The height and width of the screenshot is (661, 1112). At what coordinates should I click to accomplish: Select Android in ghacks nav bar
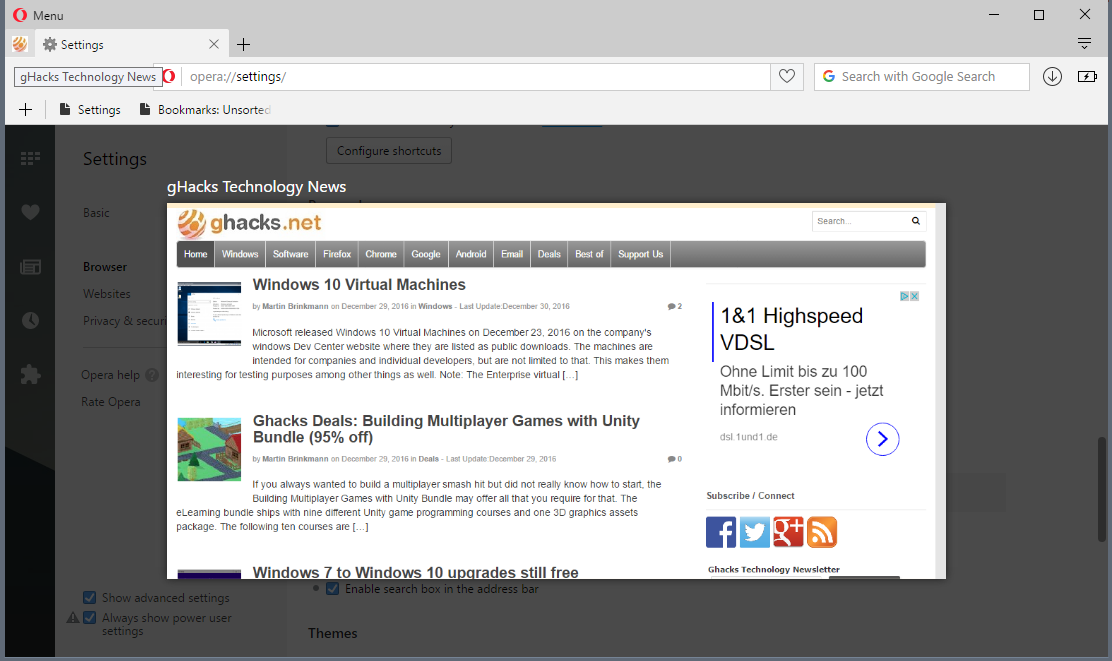(471, 254)
